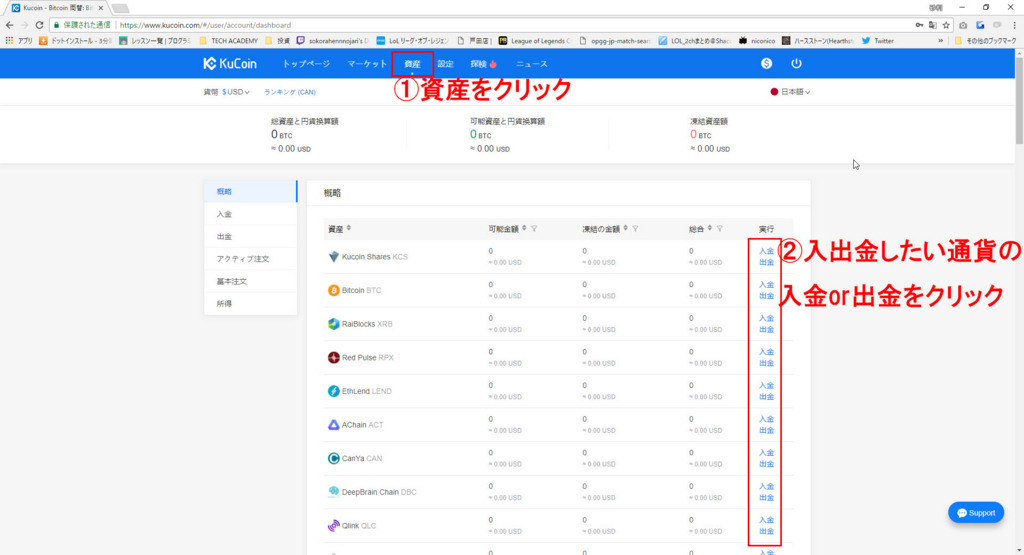Image resolution: width=1024 pixels, height=555 pixels.
Task: Click 入金 for Qlink QLC
Action: point(766,520)
